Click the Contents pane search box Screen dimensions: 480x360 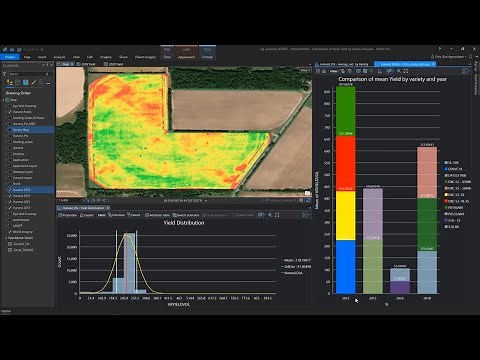(29, 74)
